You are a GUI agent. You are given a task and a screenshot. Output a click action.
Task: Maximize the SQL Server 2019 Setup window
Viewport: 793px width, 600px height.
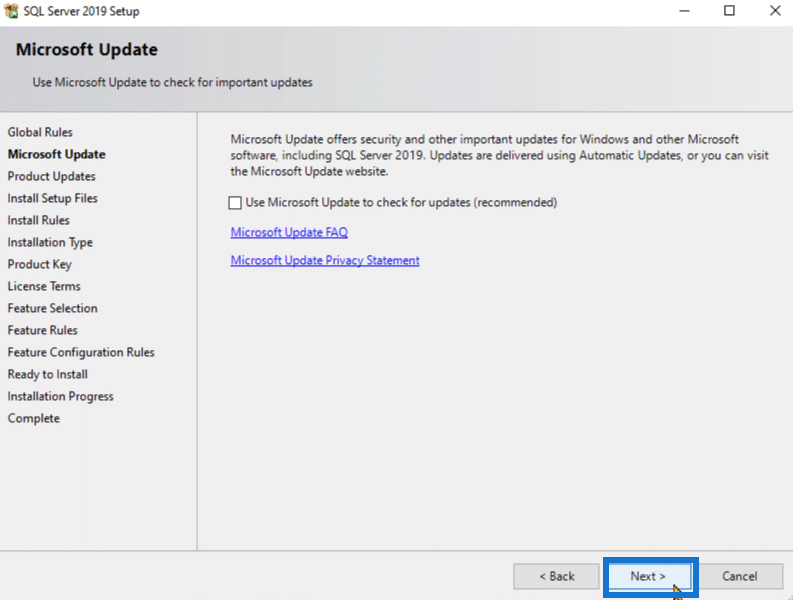tap(729, 11)
